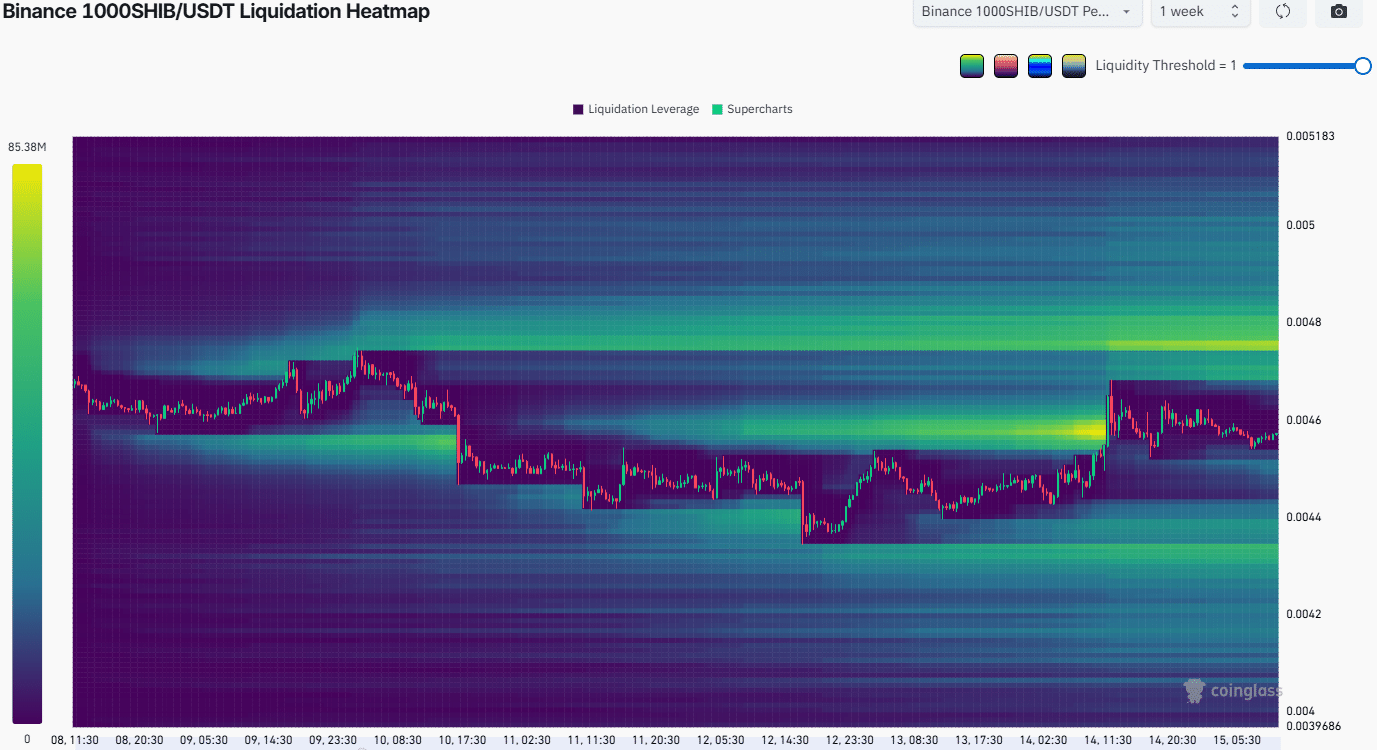This screenshot has height=750, width=1377.
Task: Click the 0.0042 price axis label
Action: click(x=1303, y=614)
